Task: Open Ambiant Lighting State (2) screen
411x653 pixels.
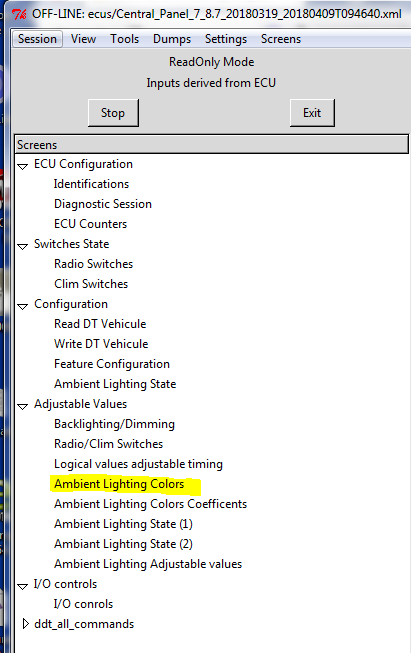Action: [123, 544]
